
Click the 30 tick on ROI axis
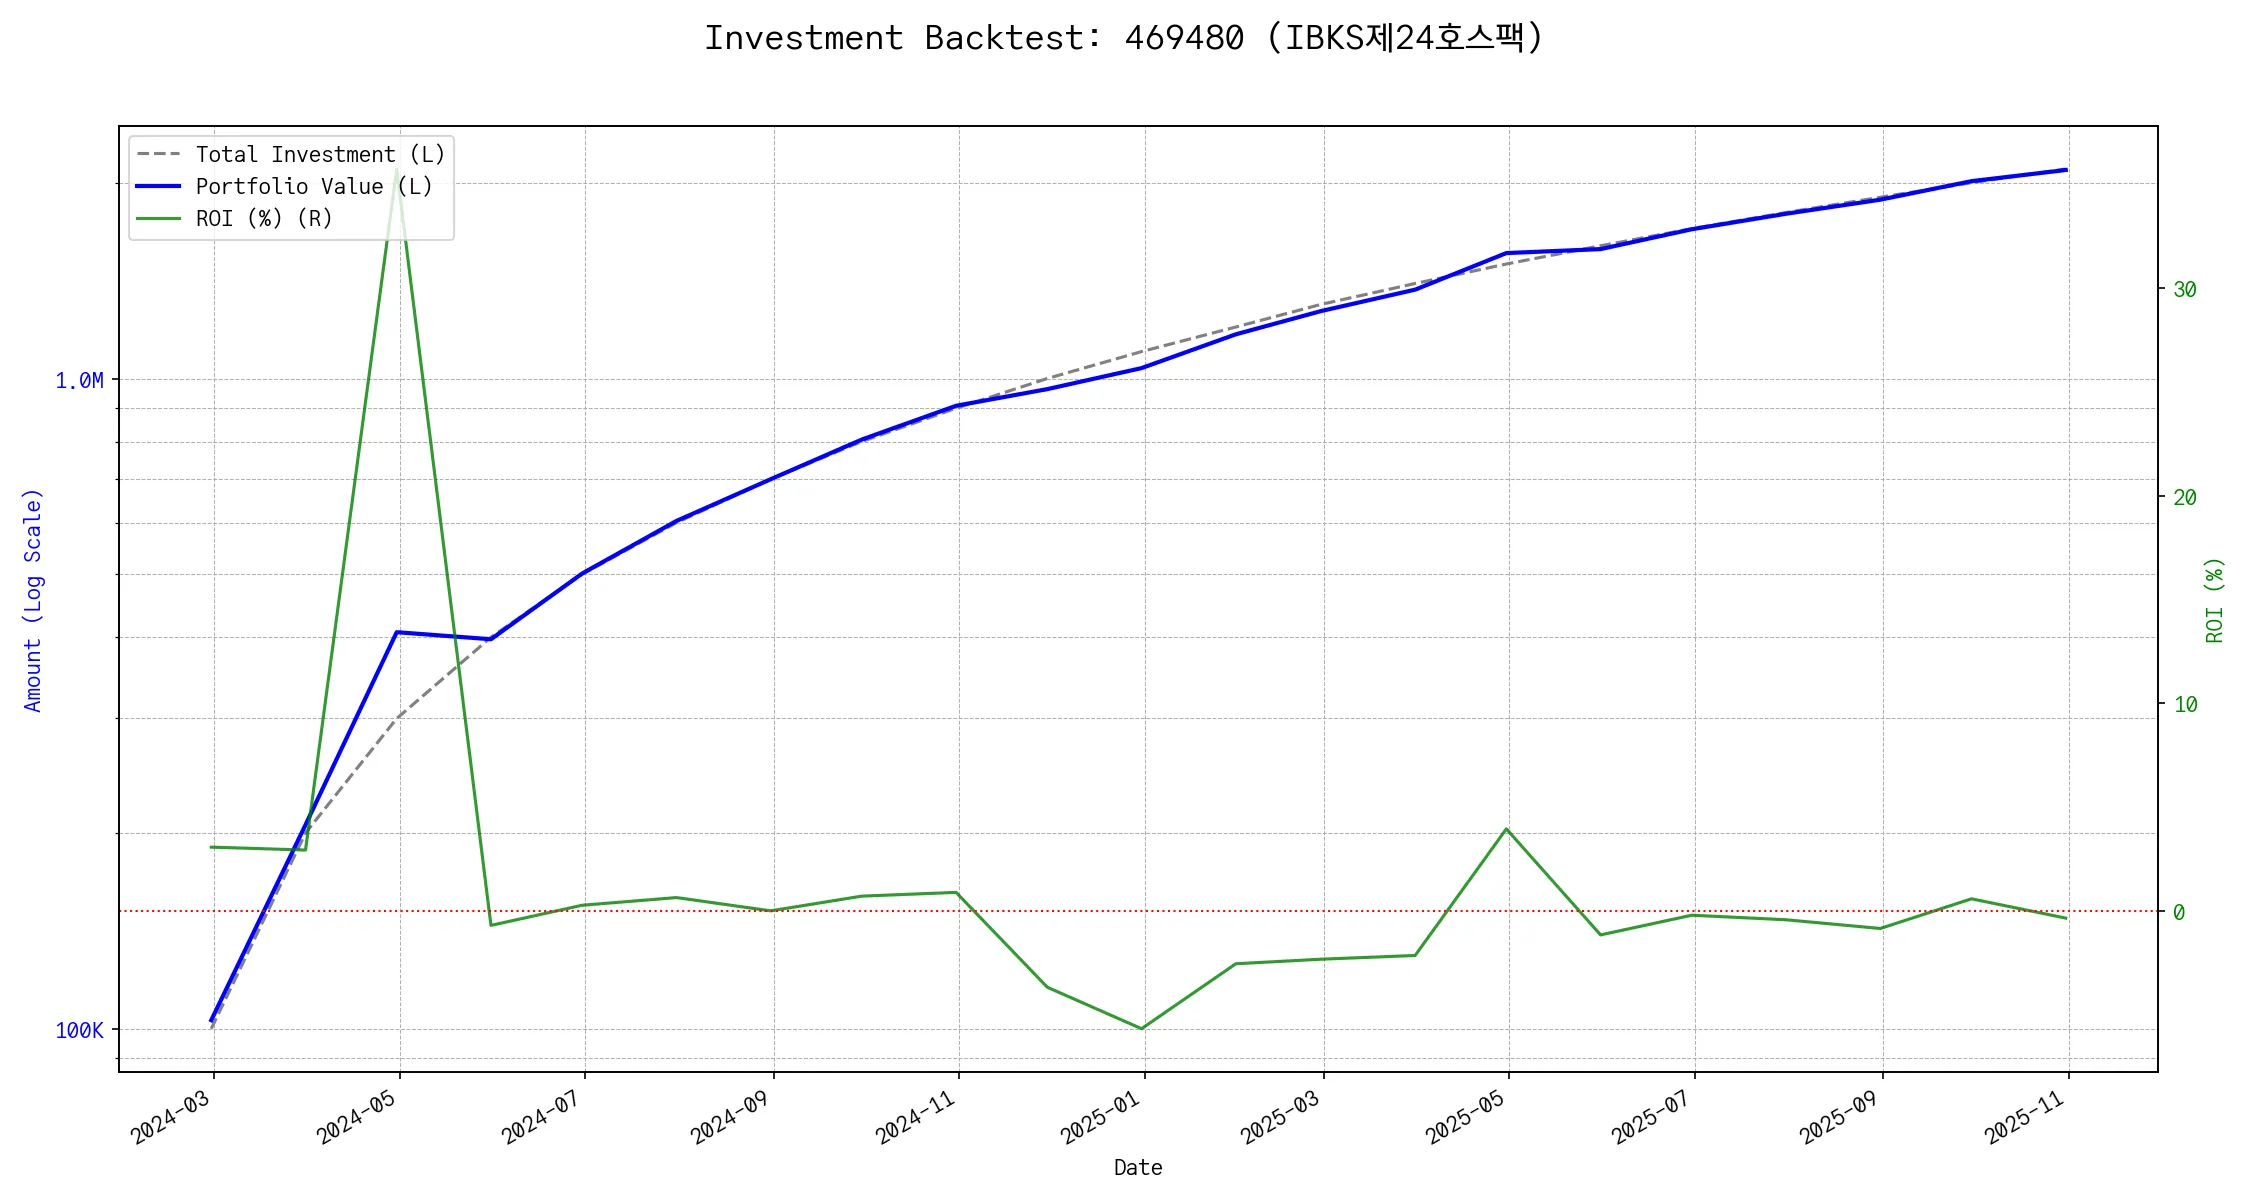[2185, 290]
